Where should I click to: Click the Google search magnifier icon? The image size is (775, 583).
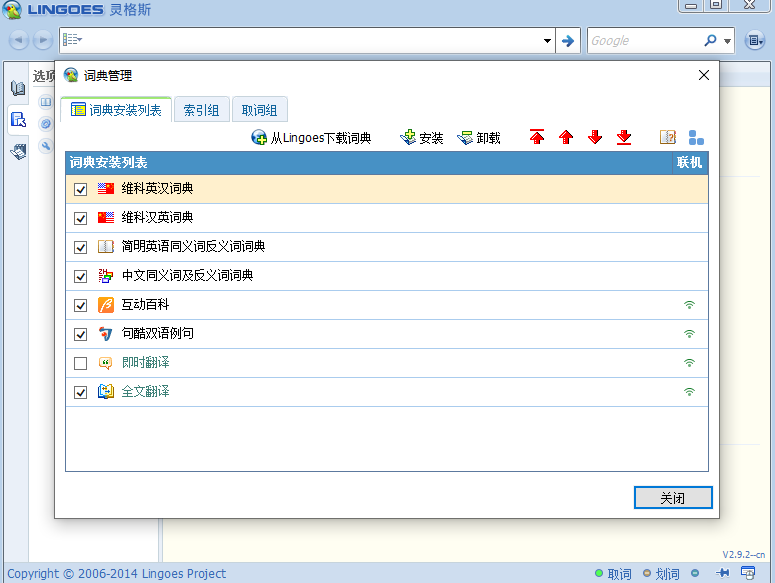pos(710,41)
